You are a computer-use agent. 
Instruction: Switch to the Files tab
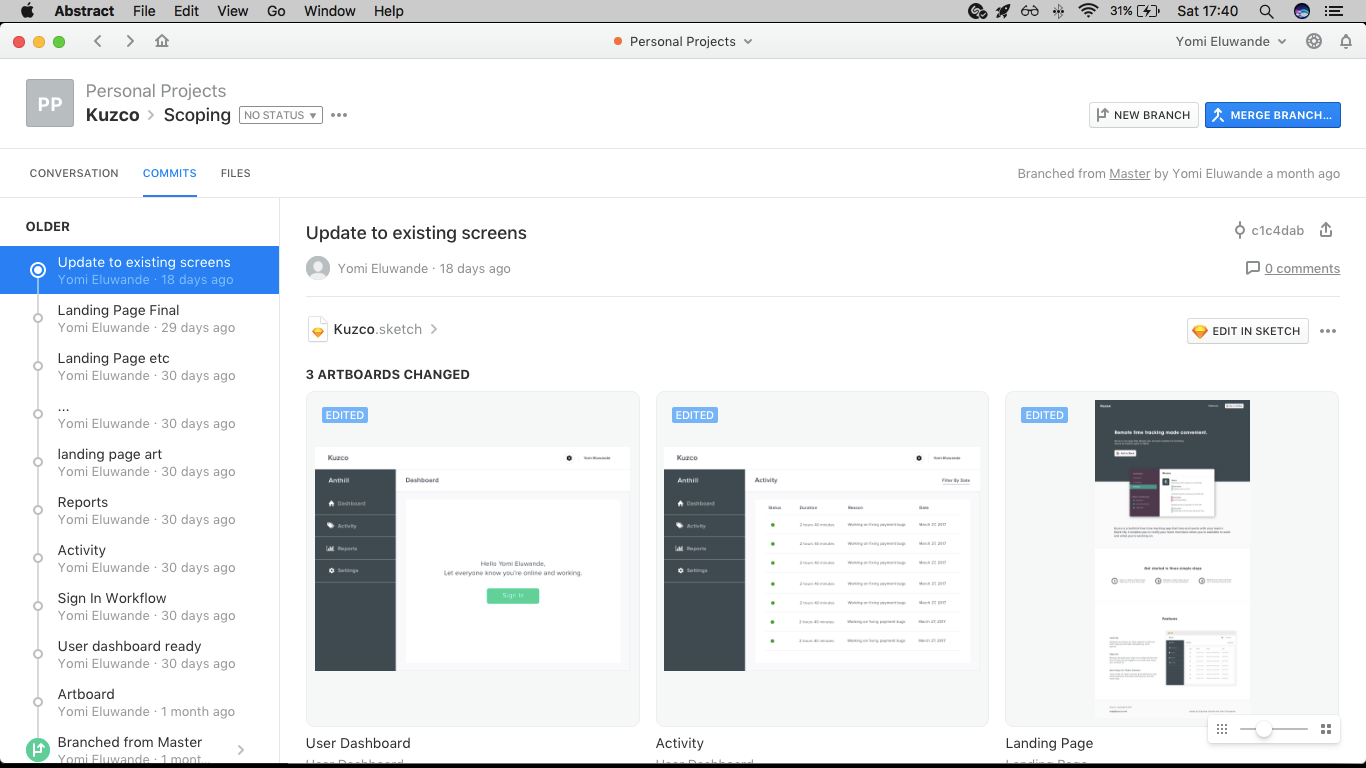point(236,173)
